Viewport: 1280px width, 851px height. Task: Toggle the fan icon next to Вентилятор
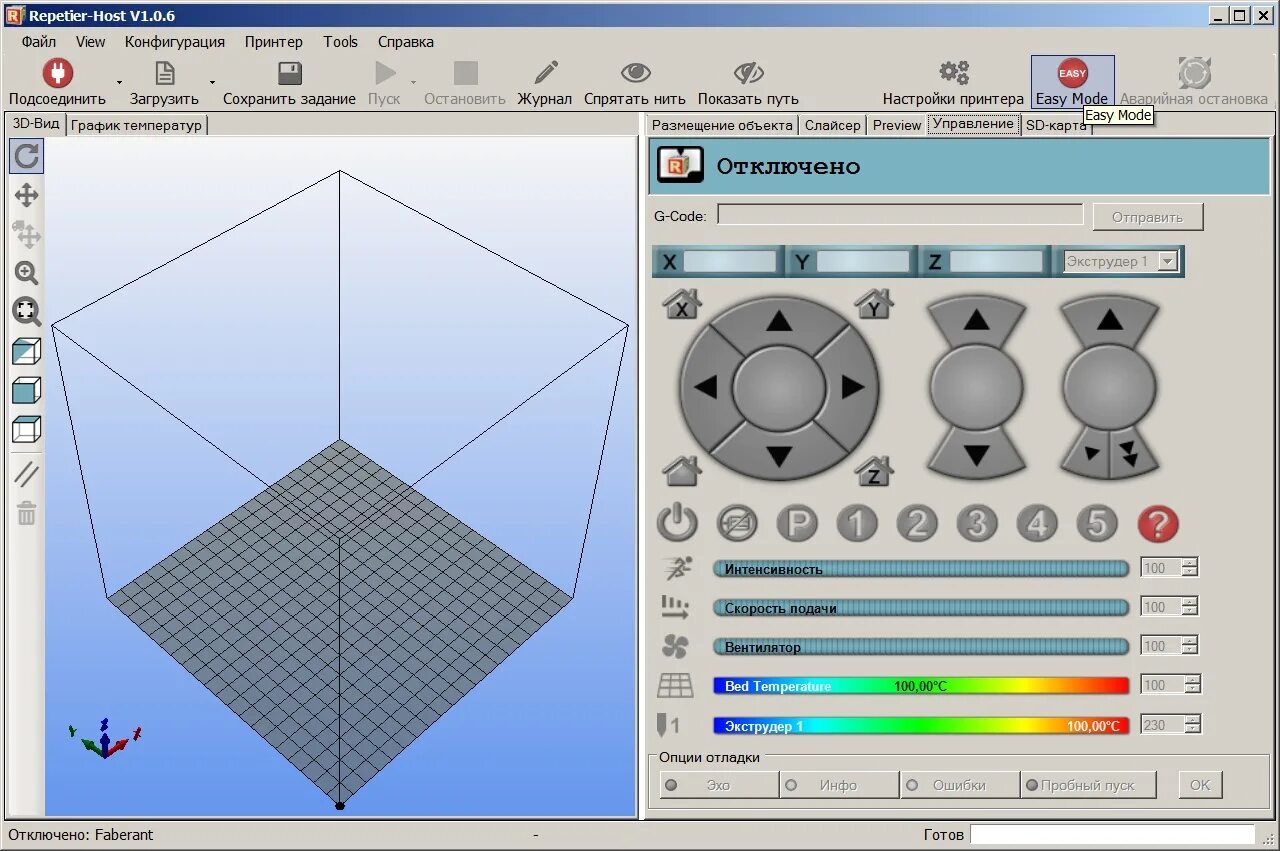click(x=675, y=647)
